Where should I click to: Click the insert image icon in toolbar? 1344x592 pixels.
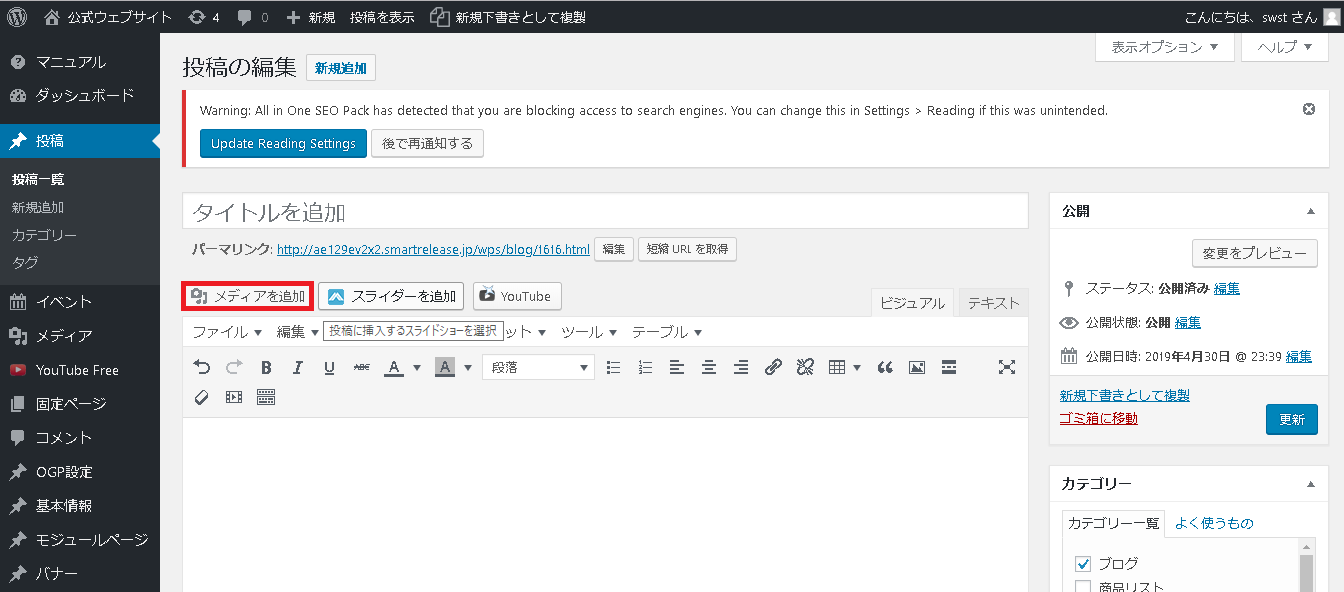coord(917,367)
